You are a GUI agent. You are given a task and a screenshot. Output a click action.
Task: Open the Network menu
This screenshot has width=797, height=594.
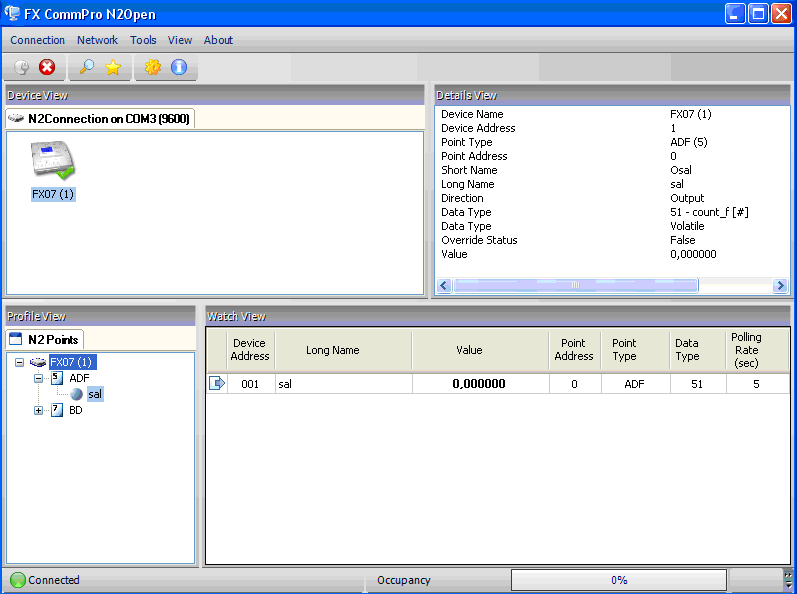(97, 40)
